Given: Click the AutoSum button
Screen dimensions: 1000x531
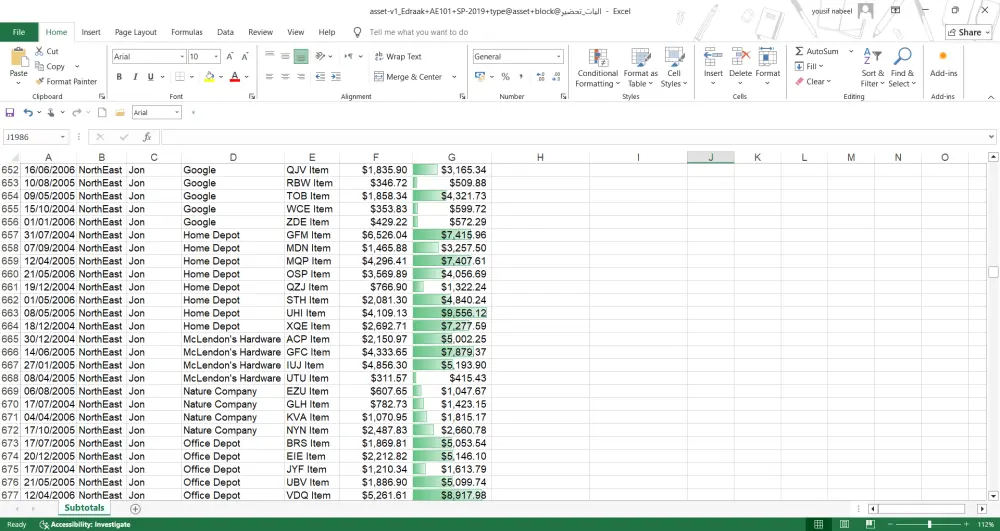Looking at the screenshot, I should [817, 51].
